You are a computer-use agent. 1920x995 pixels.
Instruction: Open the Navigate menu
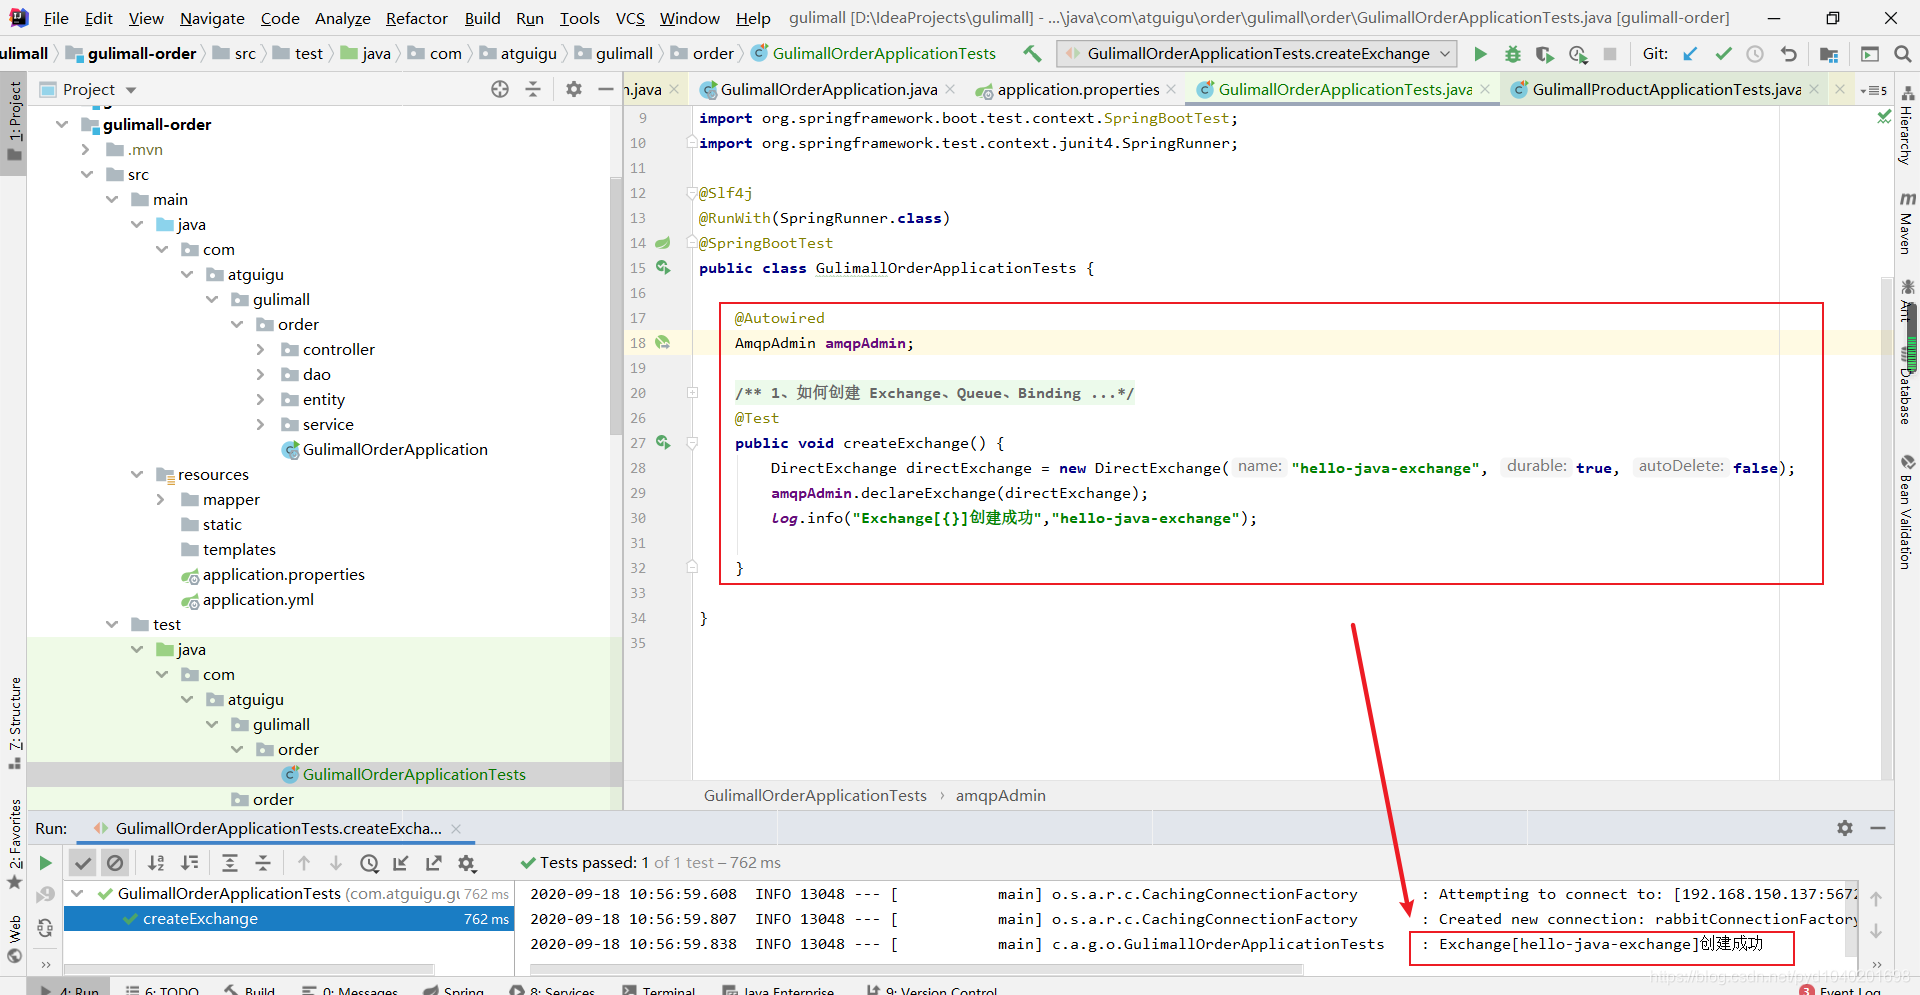click(x=212, y=18)
